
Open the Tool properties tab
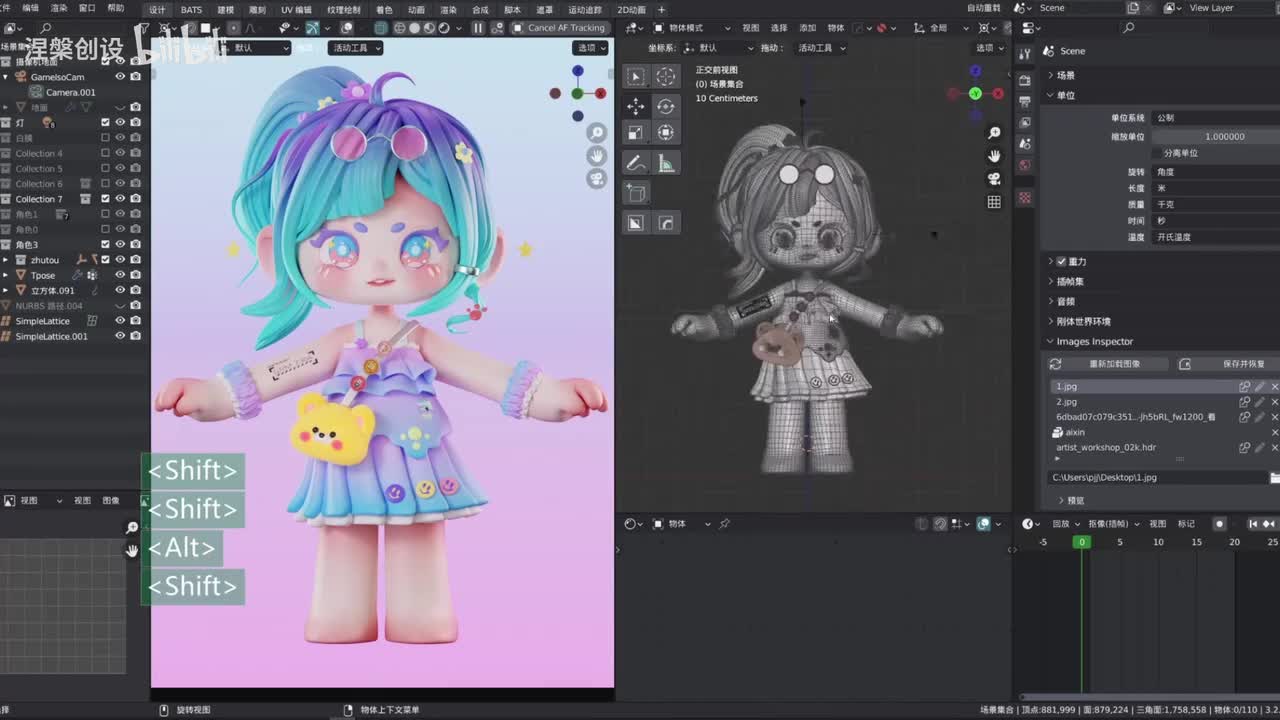[1025, 53]
